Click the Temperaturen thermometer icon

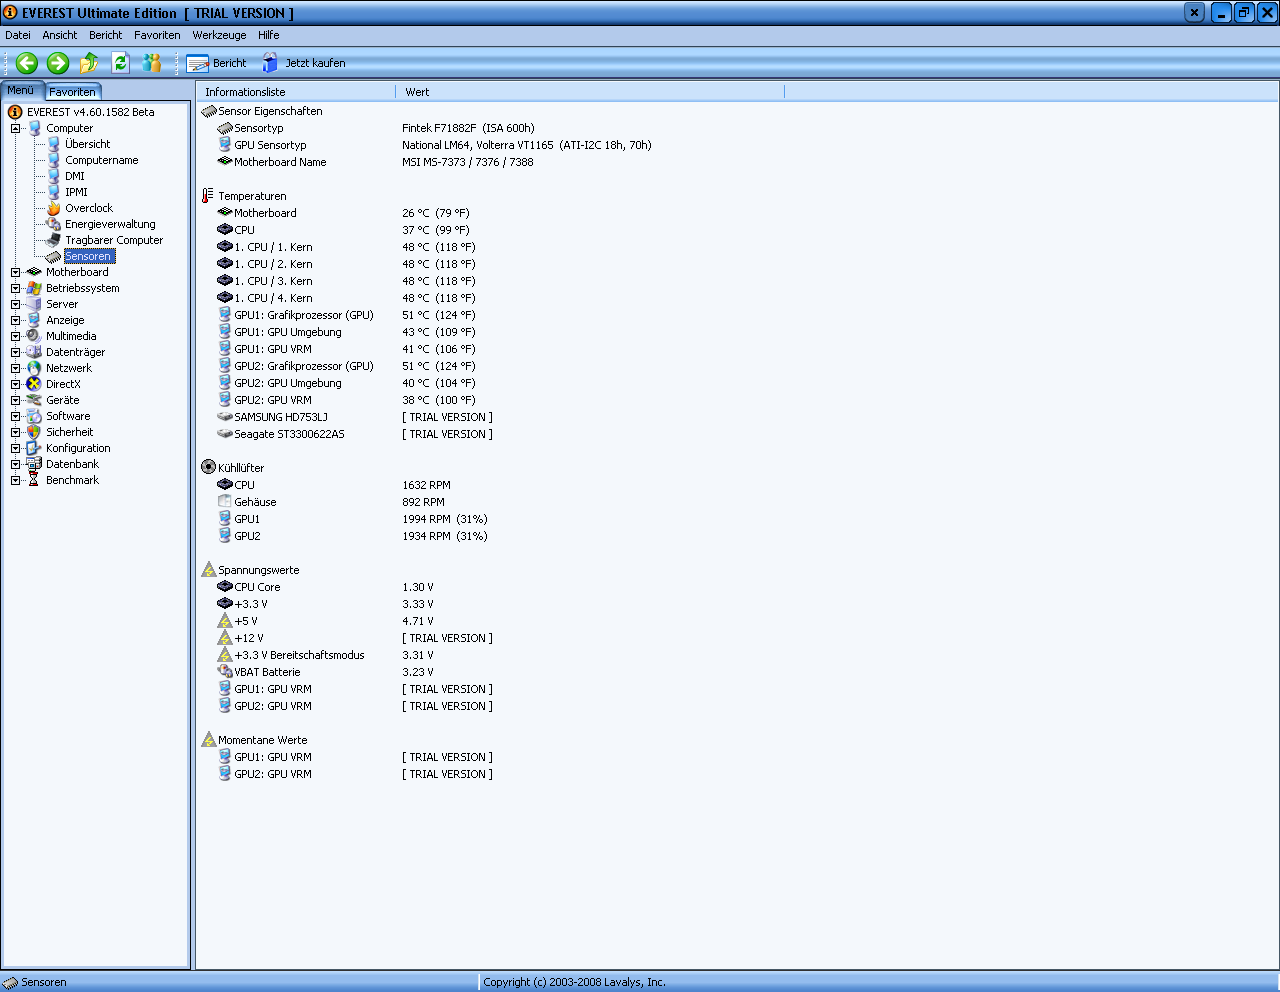click(x=208, y=196)
